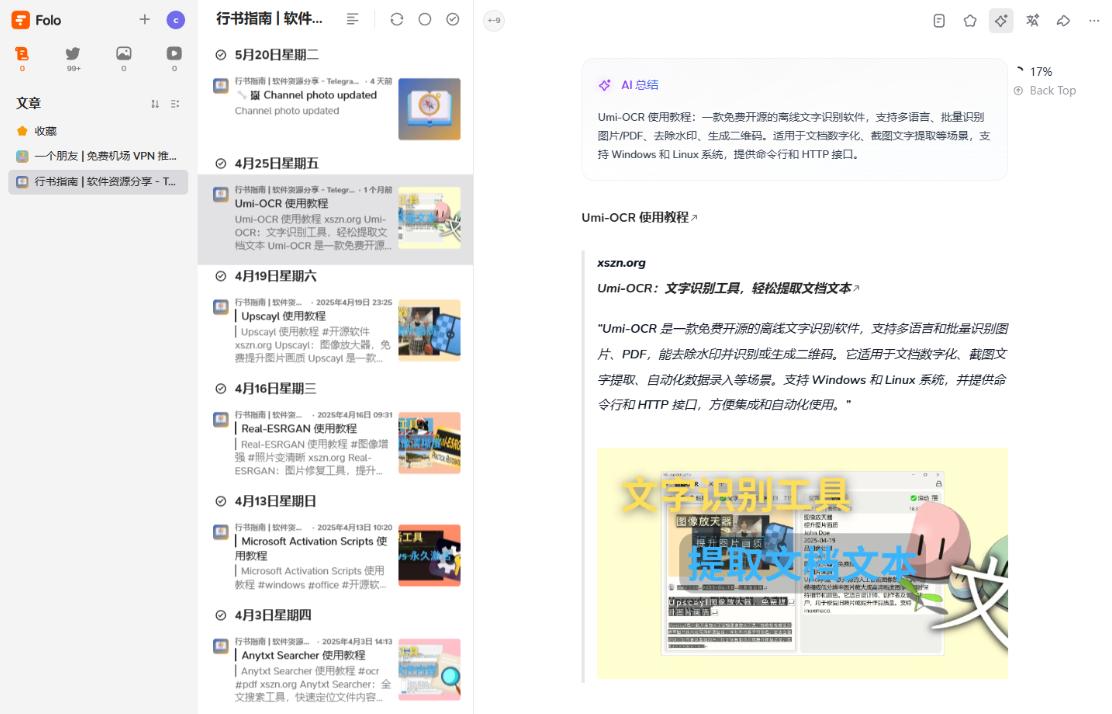Screen dimensions: 1112x714
Task: Toggle unread-only circle filter
Action: pyautogui.click(x=425, y=18)
